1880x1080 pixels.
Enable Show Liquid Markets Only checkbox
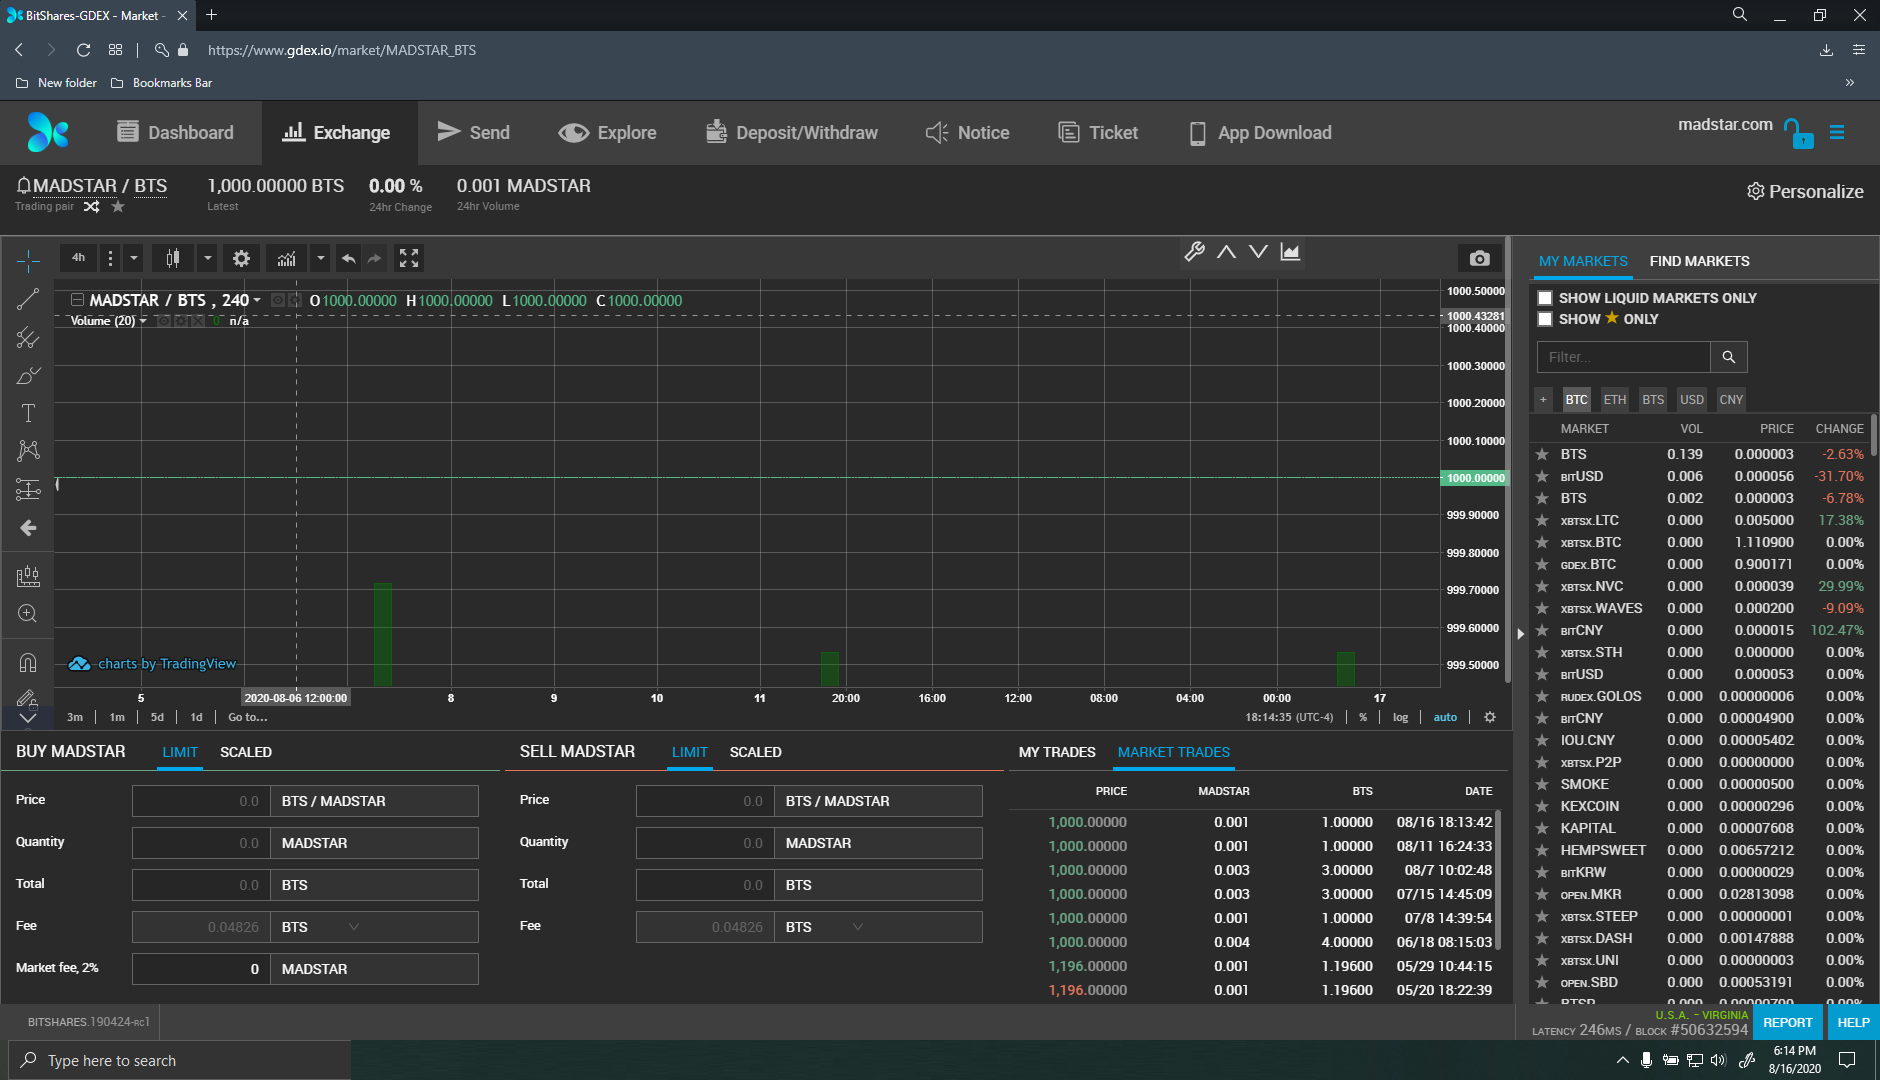tap(1545, 298)
